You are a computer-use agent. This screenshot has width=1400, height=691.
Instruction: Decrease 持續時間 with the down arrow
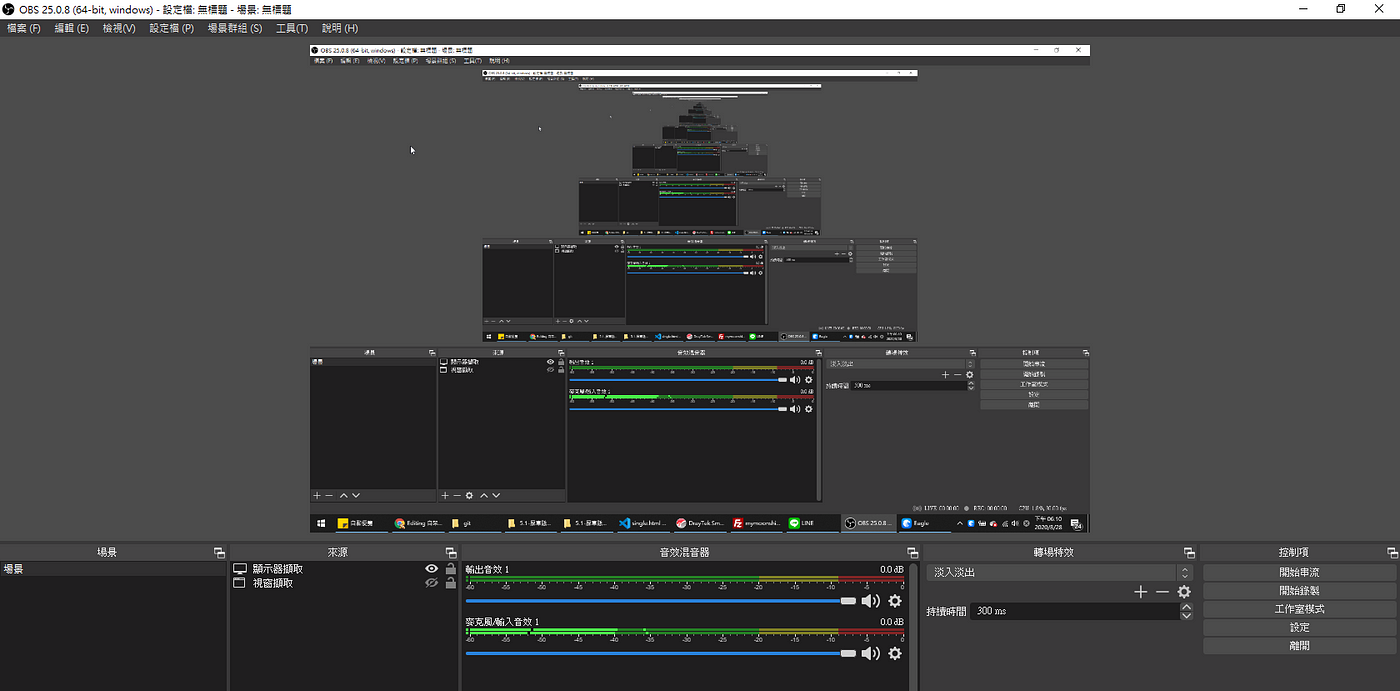point(1186,615)
